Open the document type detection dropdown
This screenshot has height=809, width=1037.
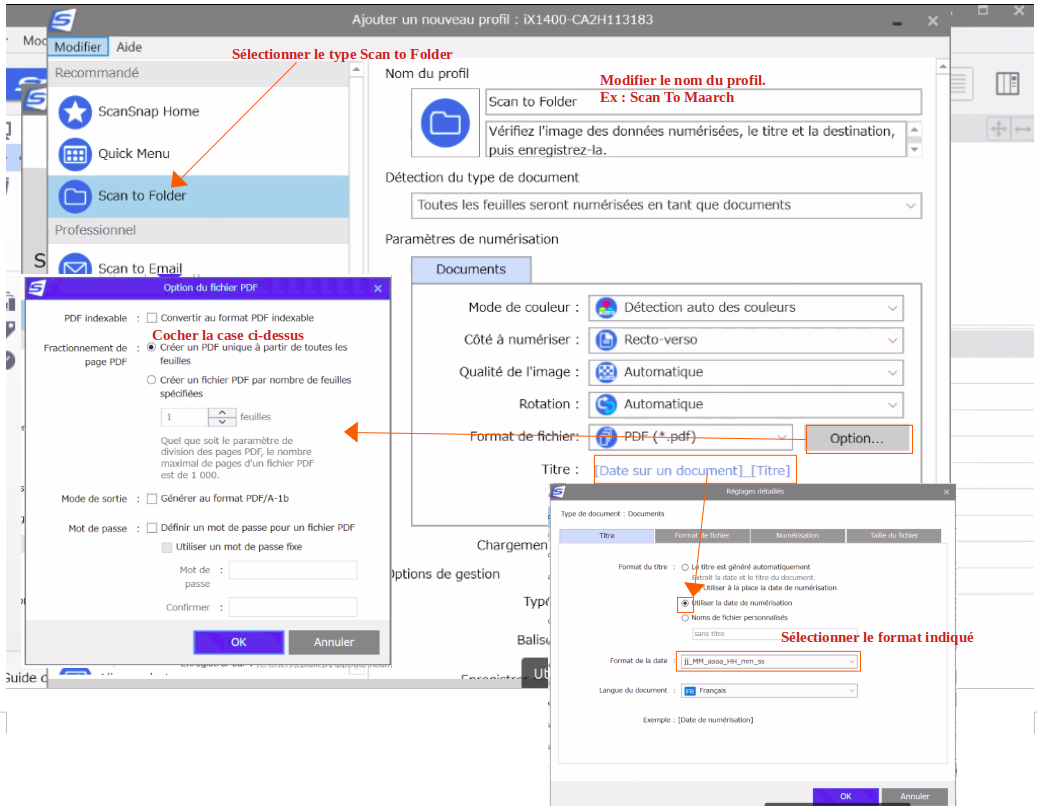pyautogui.click(x=666, y=206)
